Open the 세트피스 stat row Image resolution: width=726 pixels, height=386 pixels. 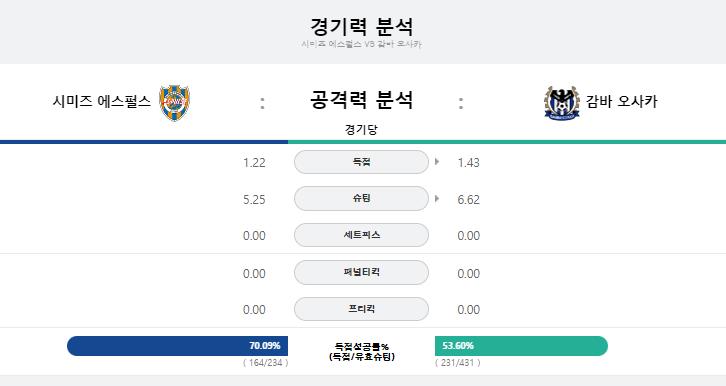[361, 235]
